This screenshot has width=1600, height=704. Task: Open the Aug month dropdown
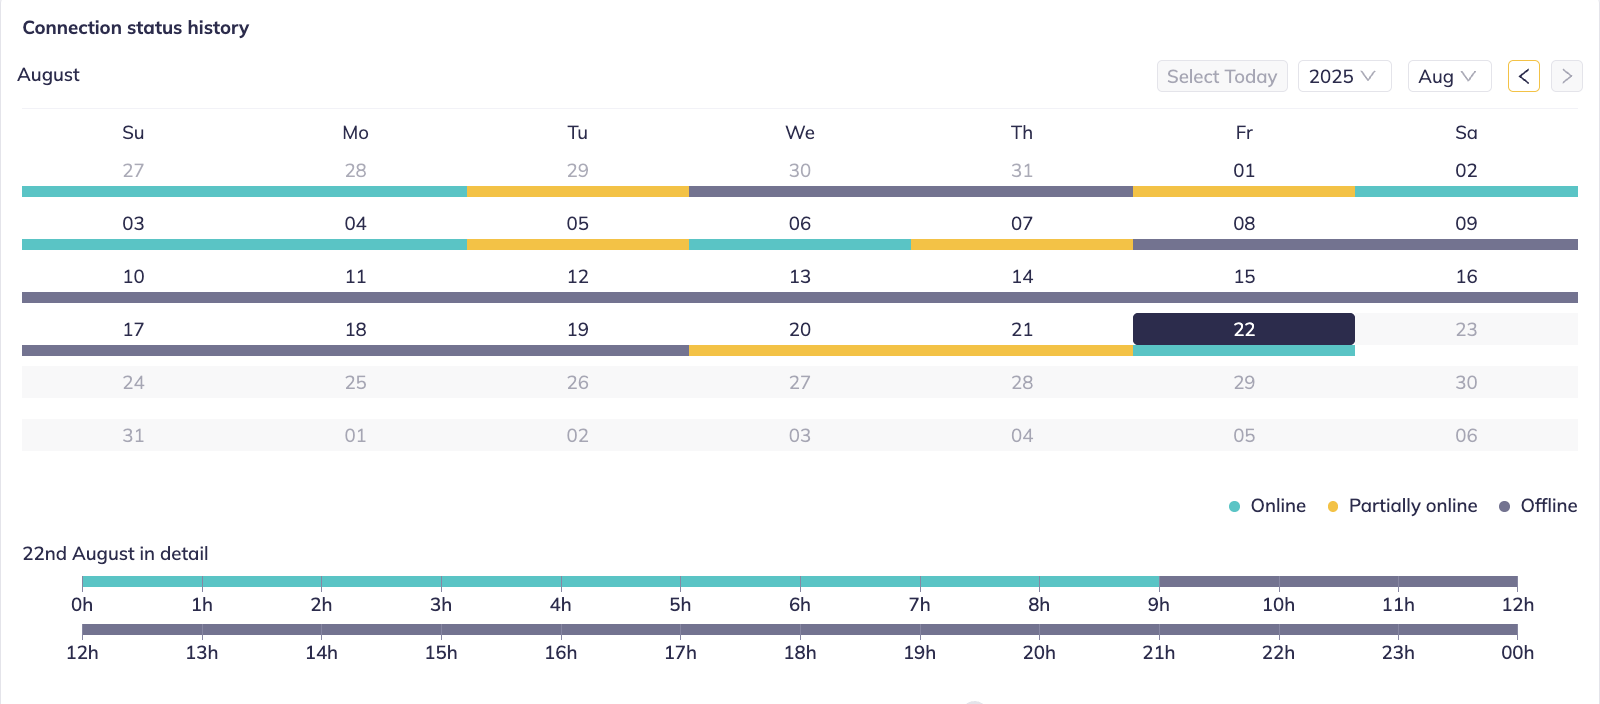coord(1448,76)
